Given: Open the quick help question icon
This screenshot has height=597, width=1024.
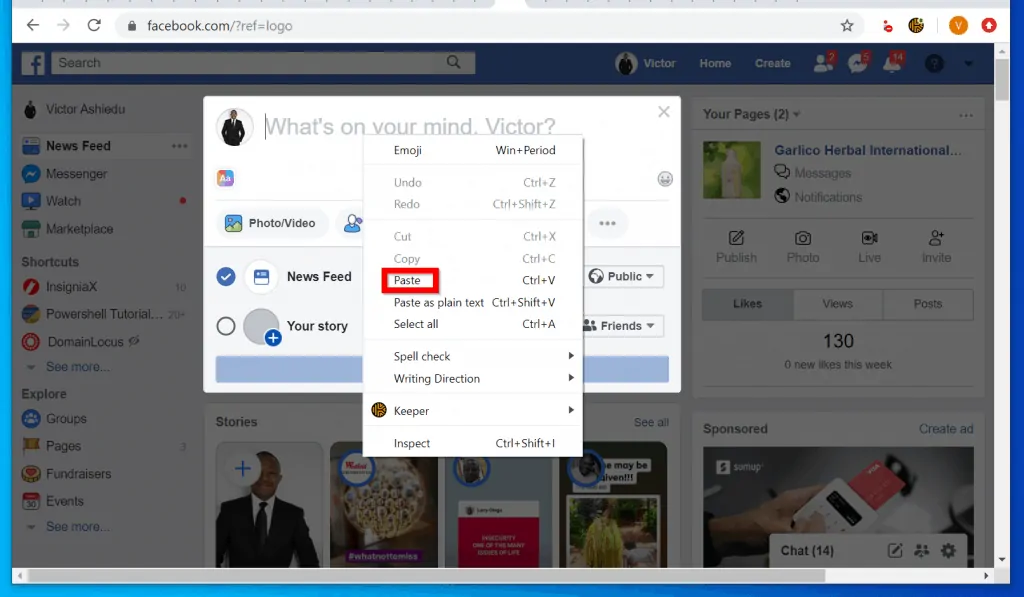Looking at the screenshot, I should tap(935, 63).
